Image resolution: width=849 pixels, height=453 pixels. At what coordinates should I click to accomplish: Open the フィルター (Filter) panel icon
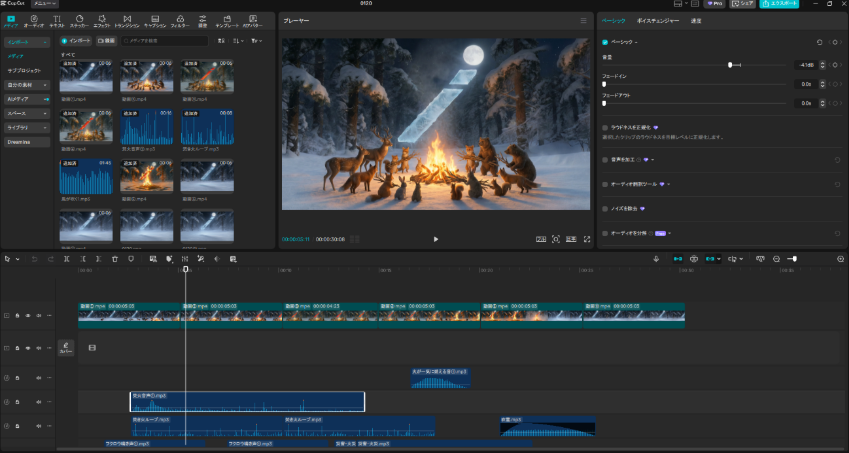[178, 20]
